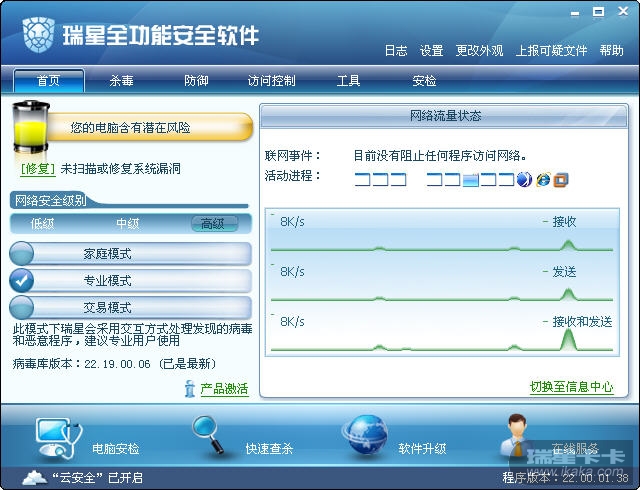Open the 工具 tab
This screenshot has height=490, width=640.
coord(348,80)
